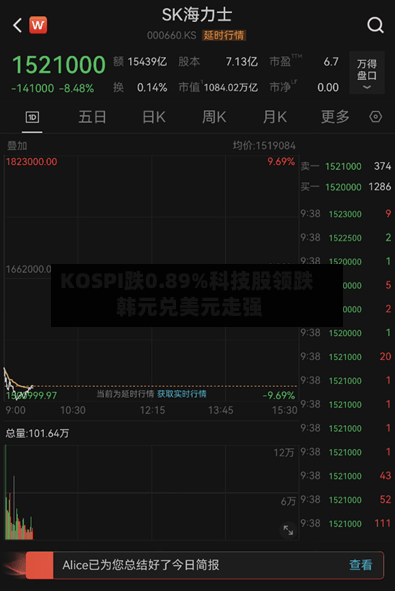The width and height of the screenshot is (395, 591).
Task: Select the 1521000 trade with volume 111
Action: (346, 523)
